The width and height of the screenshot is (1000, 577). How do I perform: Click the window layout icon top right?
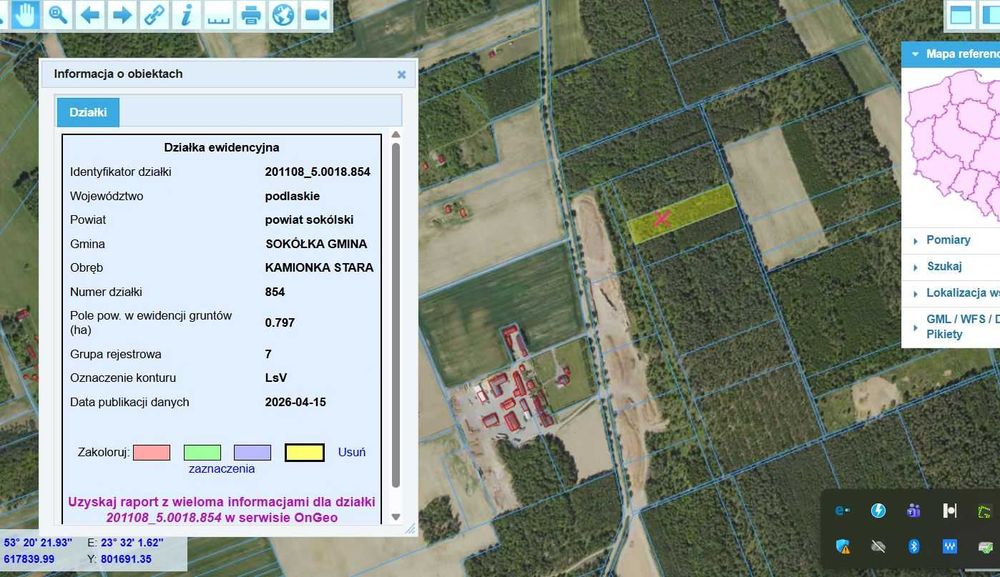coord(960,15)
